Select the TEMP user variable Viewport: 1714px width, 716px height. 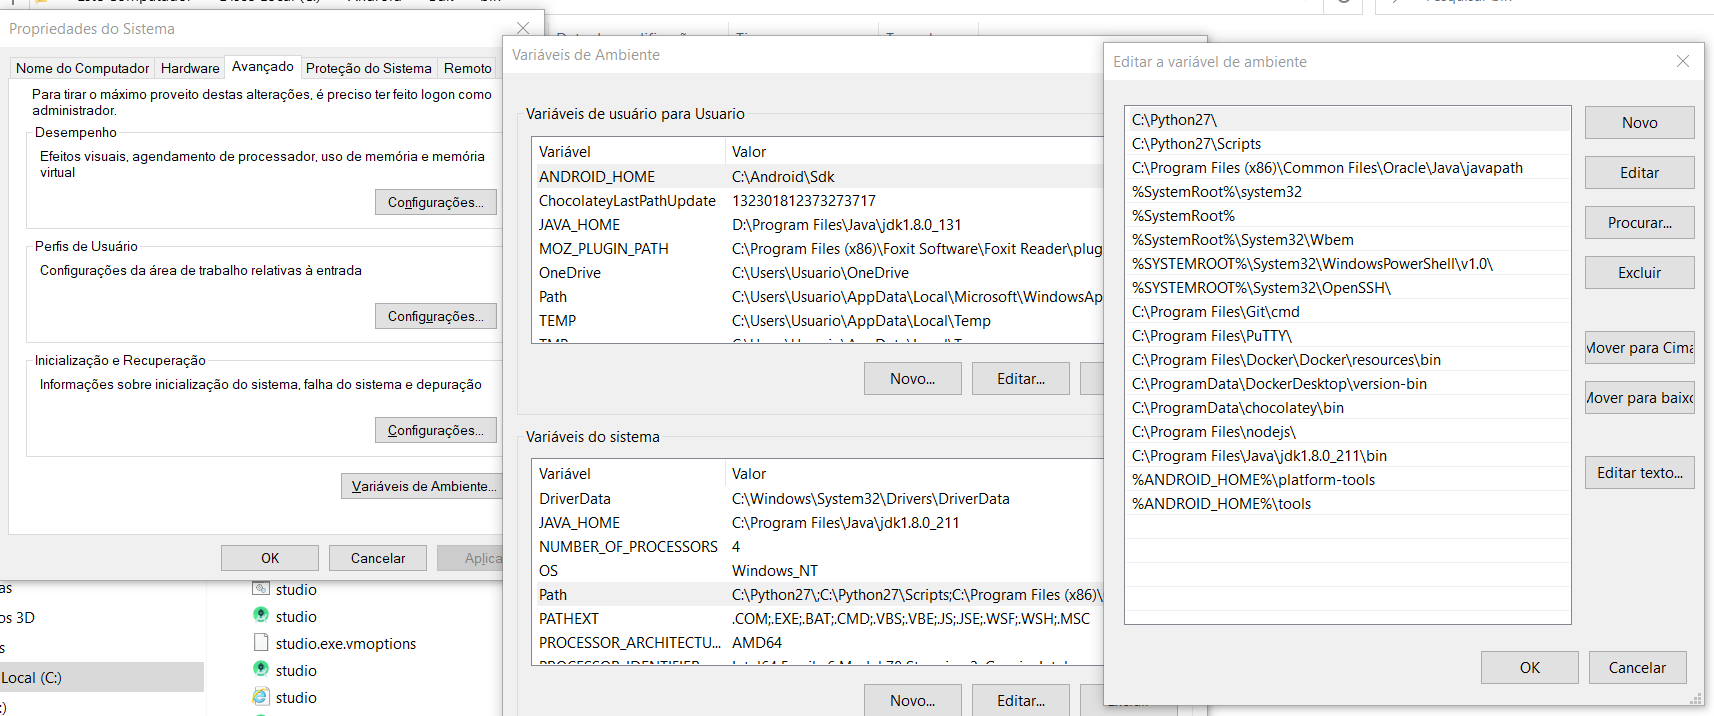coord(818,321)
